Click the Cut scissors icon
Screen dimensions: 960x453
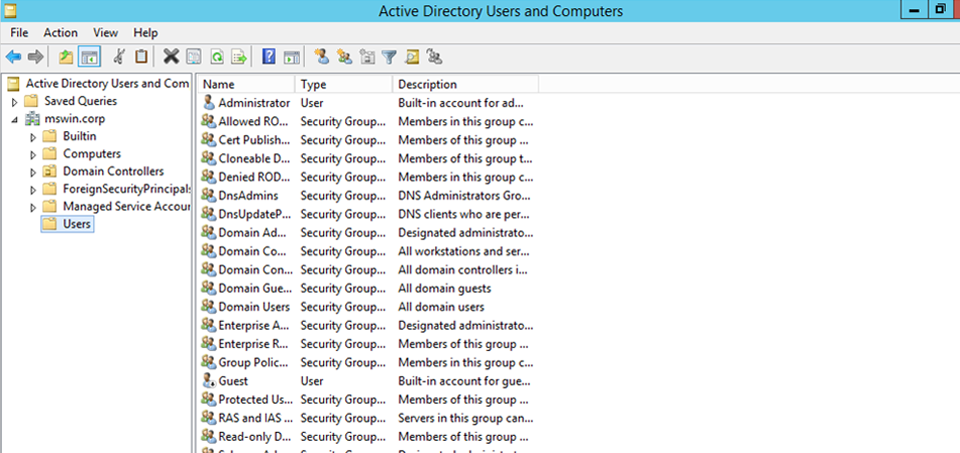pyautogui.click(x=120, y=57)
